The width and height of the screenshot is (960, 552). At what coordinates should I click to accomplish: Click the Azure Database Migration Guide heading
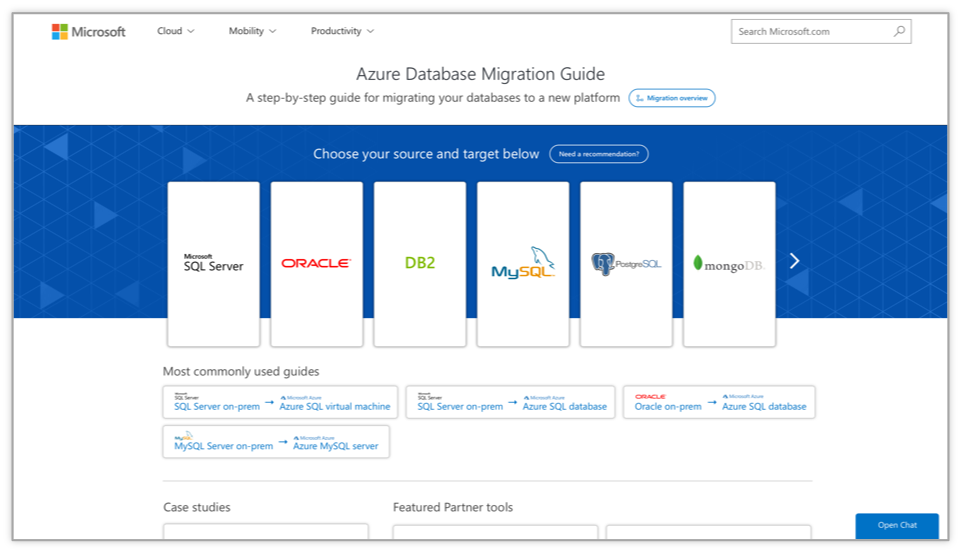481,74
